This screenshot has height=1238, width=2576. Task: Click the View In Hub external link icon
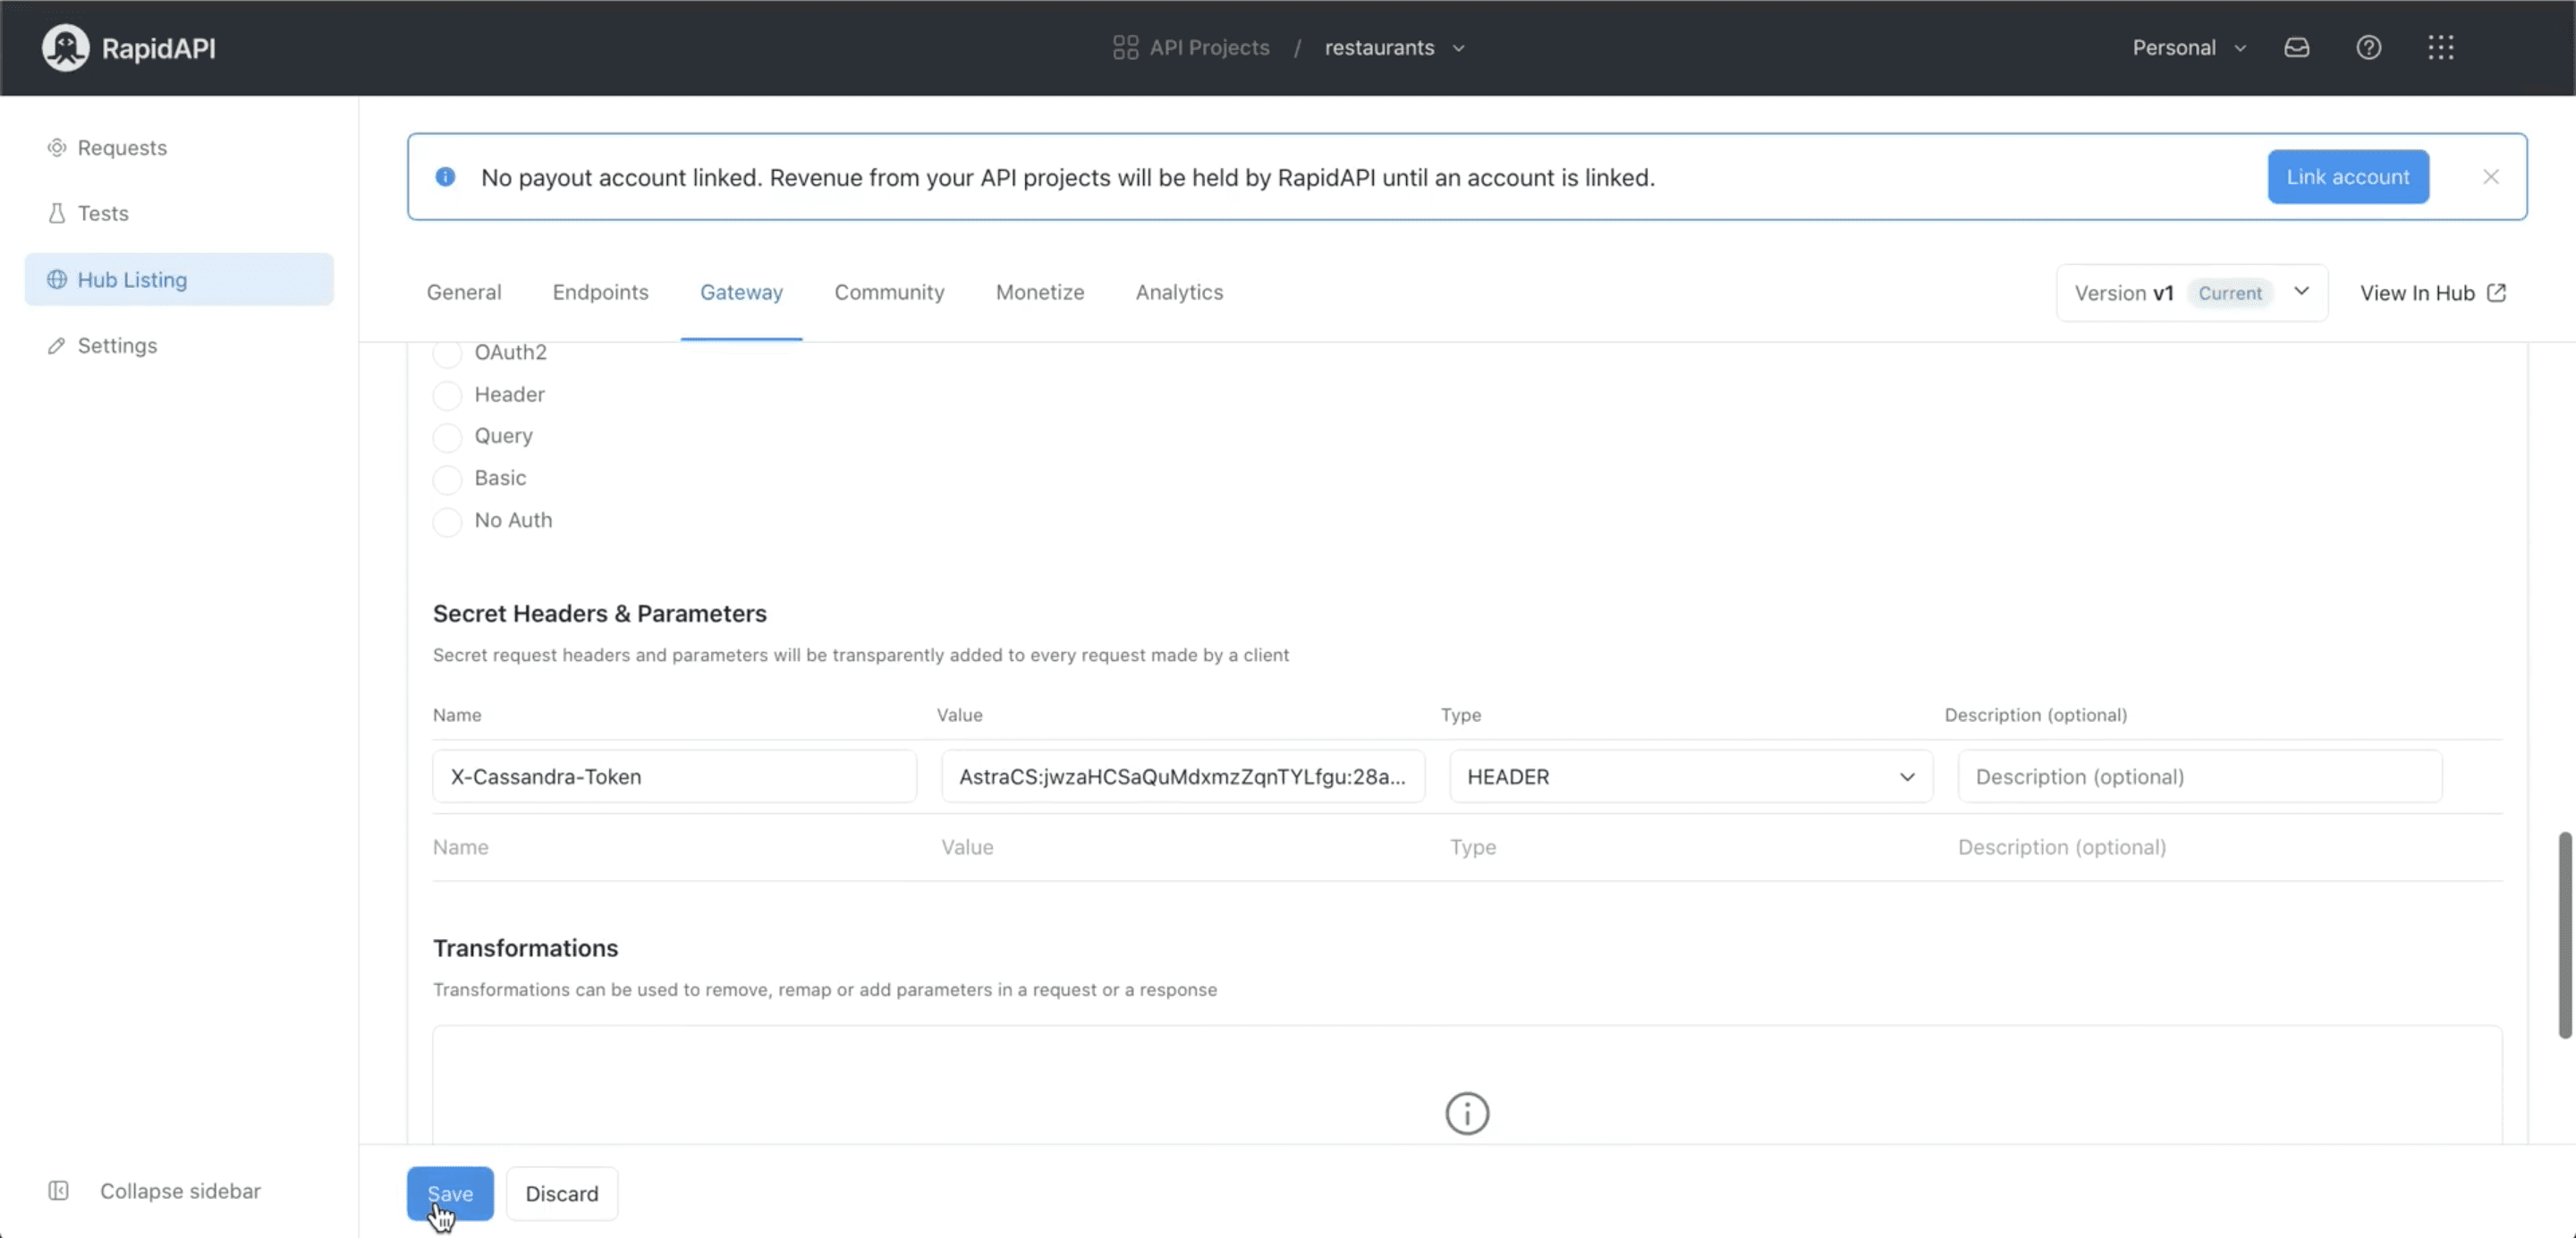tap(2496, 293)
